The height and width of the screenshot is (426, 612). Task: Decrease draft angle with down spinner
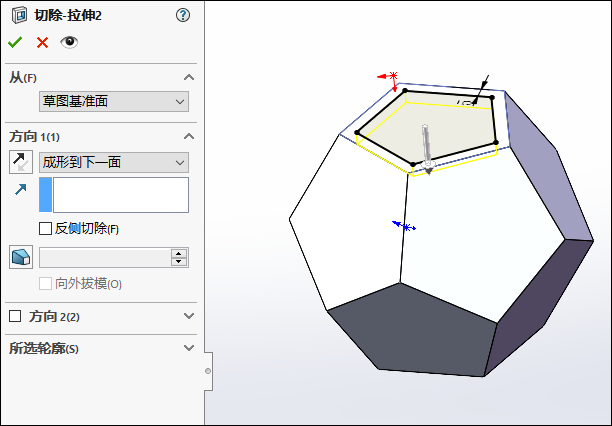click(179, 262)
